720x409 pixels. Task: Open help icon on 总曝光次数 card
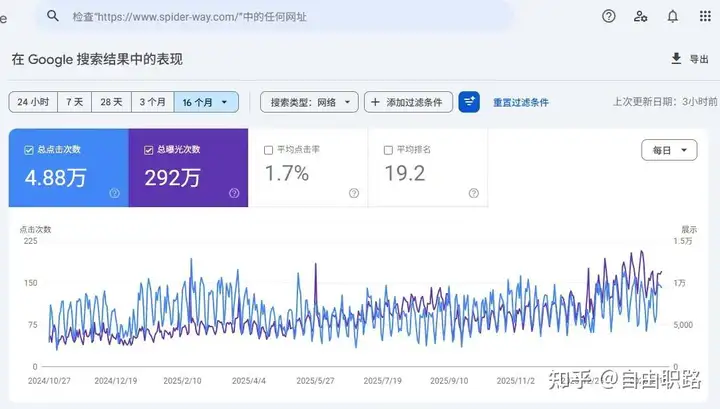(x=234, y=193)
